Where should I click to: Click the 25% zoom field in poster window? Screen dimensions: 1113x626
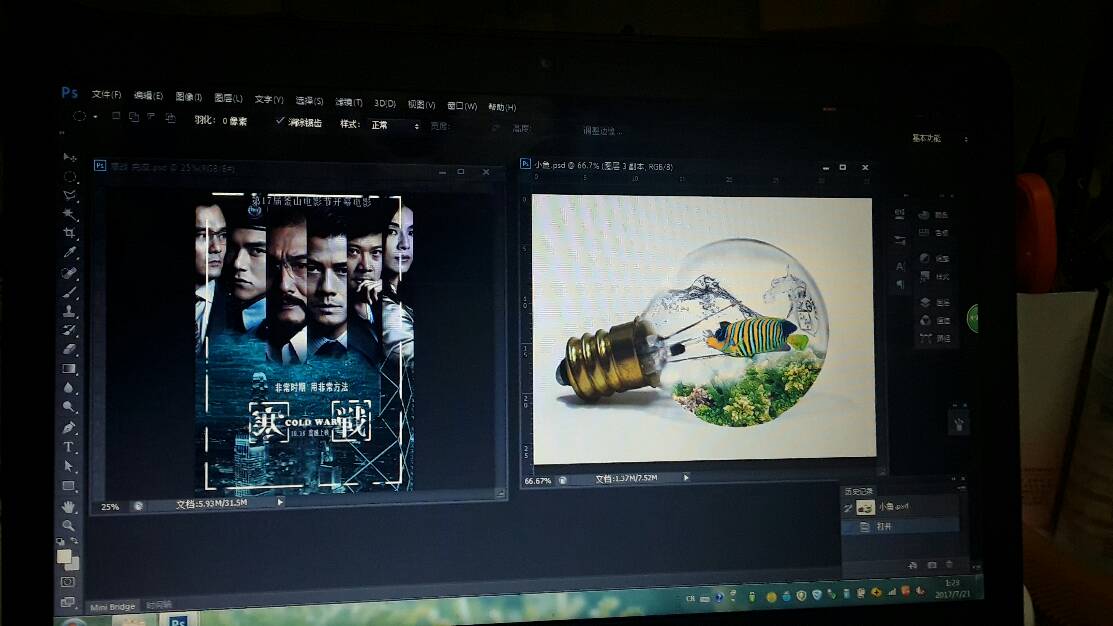110,507
